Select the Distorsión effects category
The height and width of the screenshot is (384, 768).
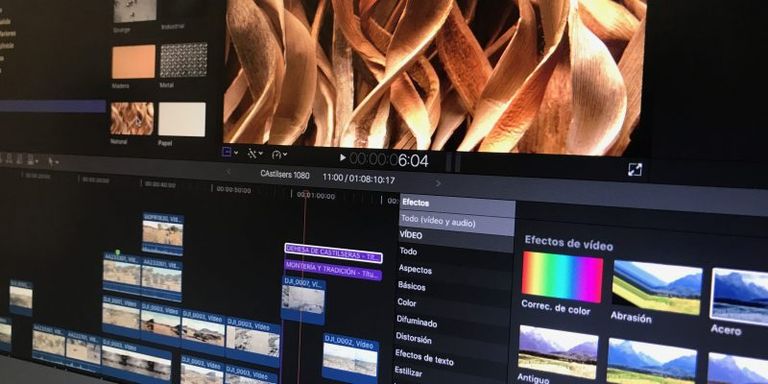point(414,338)
